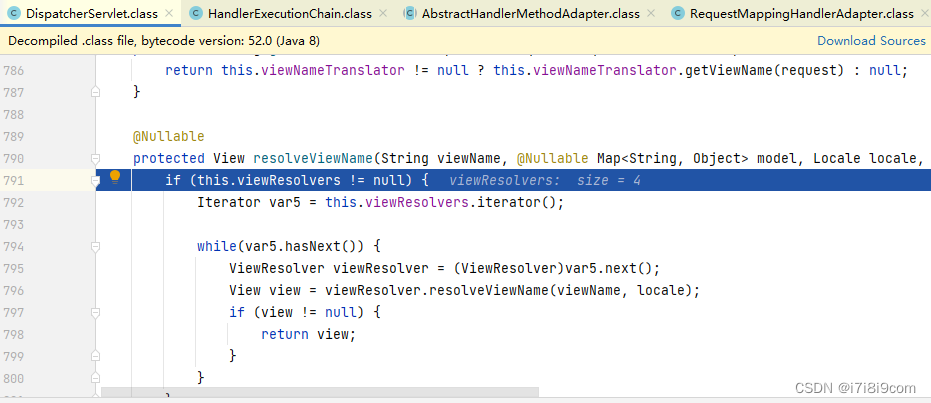The width and height of the screenshot is (931, 403).
Task: Click fold end marker at line 787
Action: (95, 92)
